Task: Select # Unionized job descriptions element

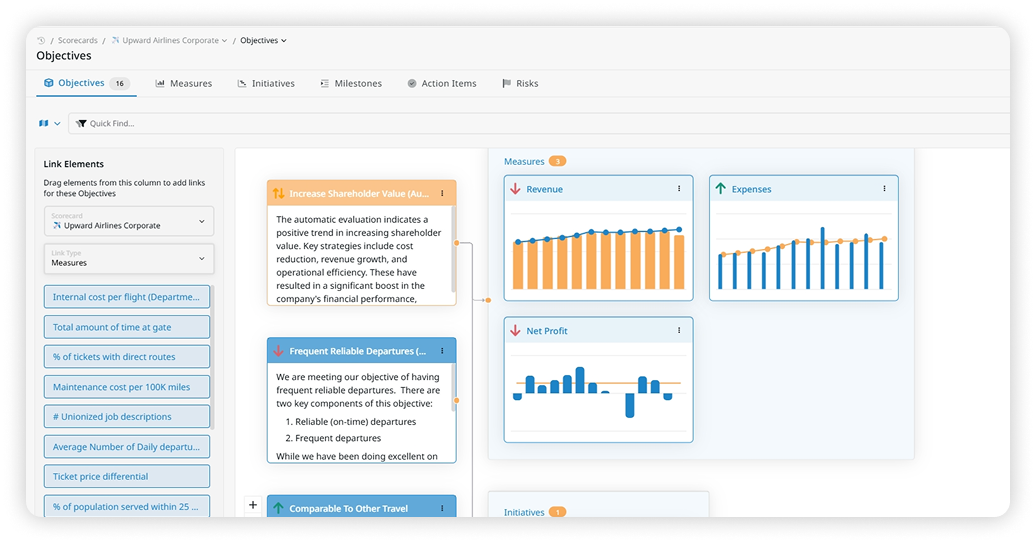Action: click(127, 417)
